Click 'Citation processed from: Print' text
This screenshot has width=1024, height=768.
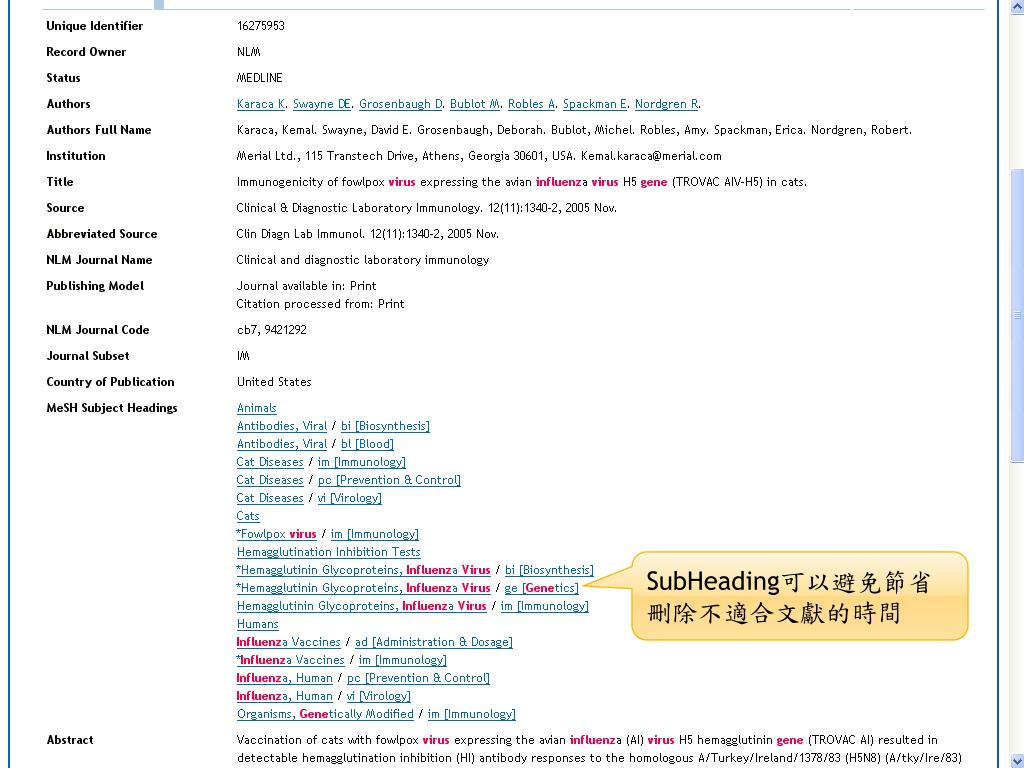(320, 304)
